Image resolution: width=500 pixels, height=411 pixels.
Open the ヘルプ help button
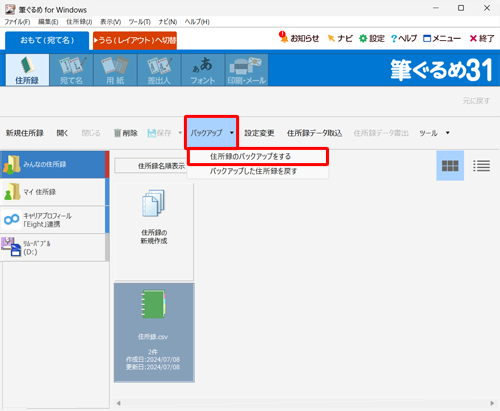pyautogui.click(x=404, y=38)
